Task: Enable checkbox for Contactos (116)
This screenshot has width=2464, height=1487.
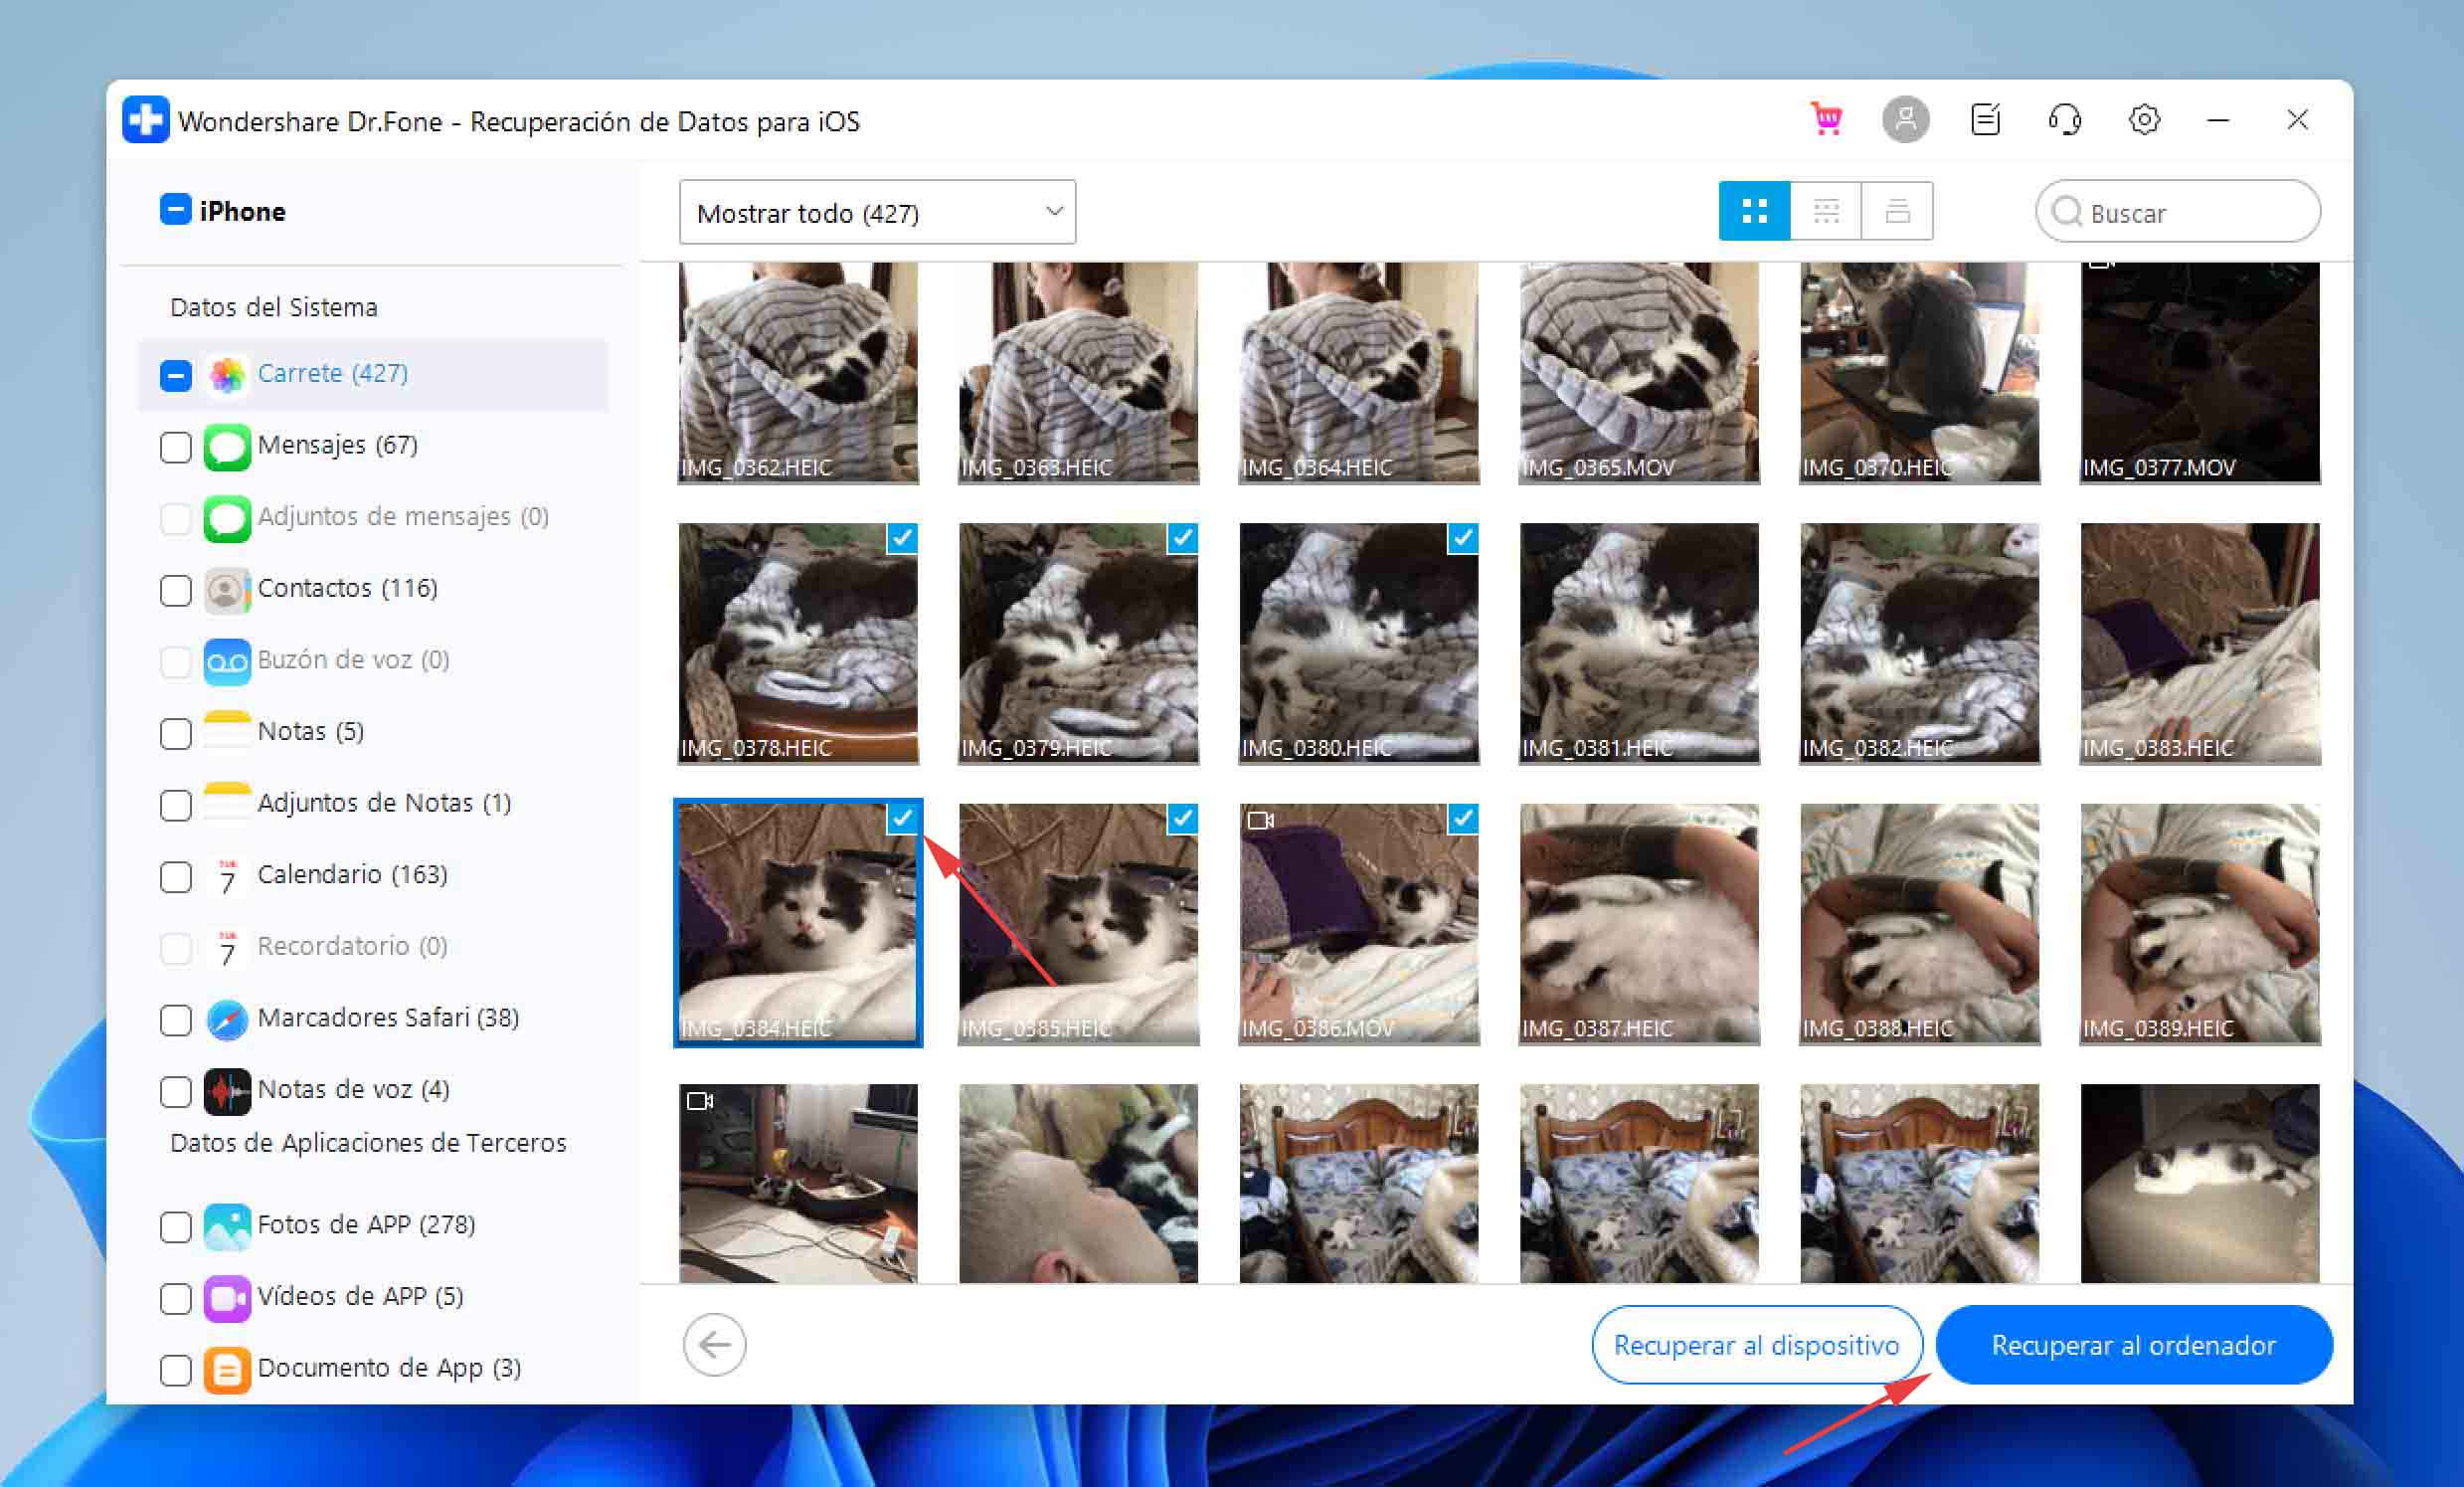Action: pyautogui.click(x=176, y=588)
